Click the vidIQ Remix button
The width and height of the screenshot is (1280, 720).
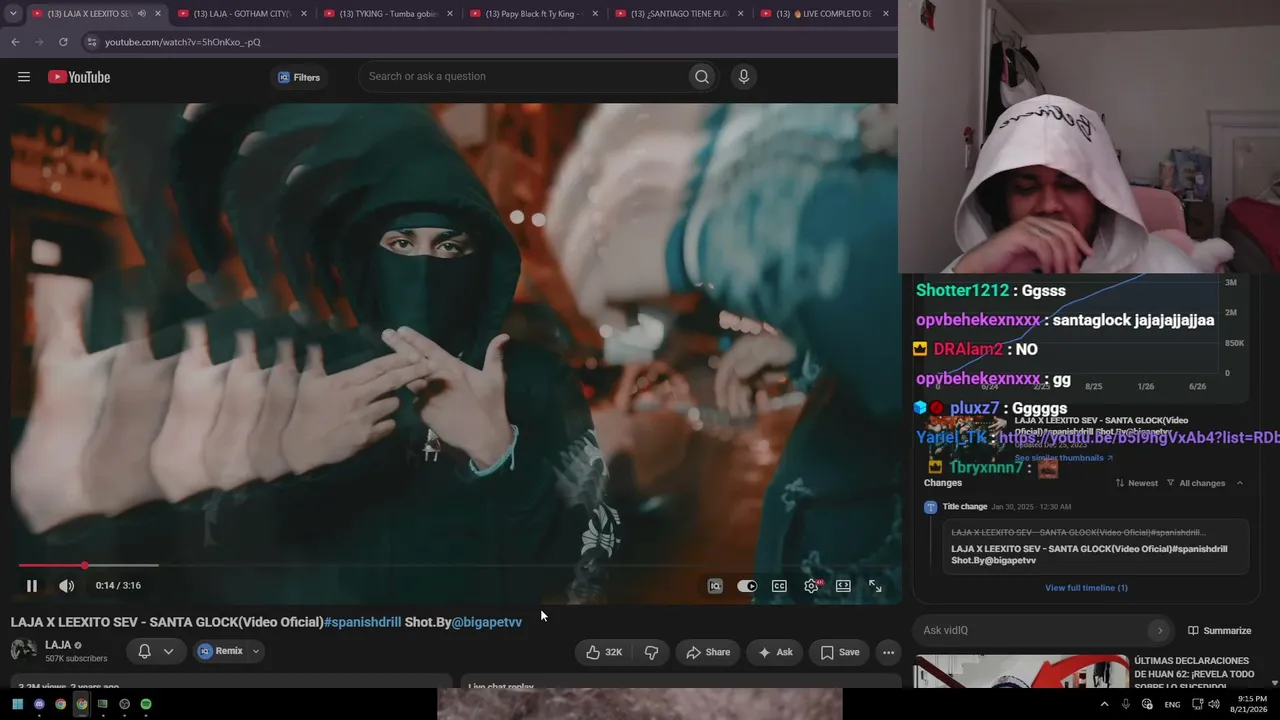221,651
